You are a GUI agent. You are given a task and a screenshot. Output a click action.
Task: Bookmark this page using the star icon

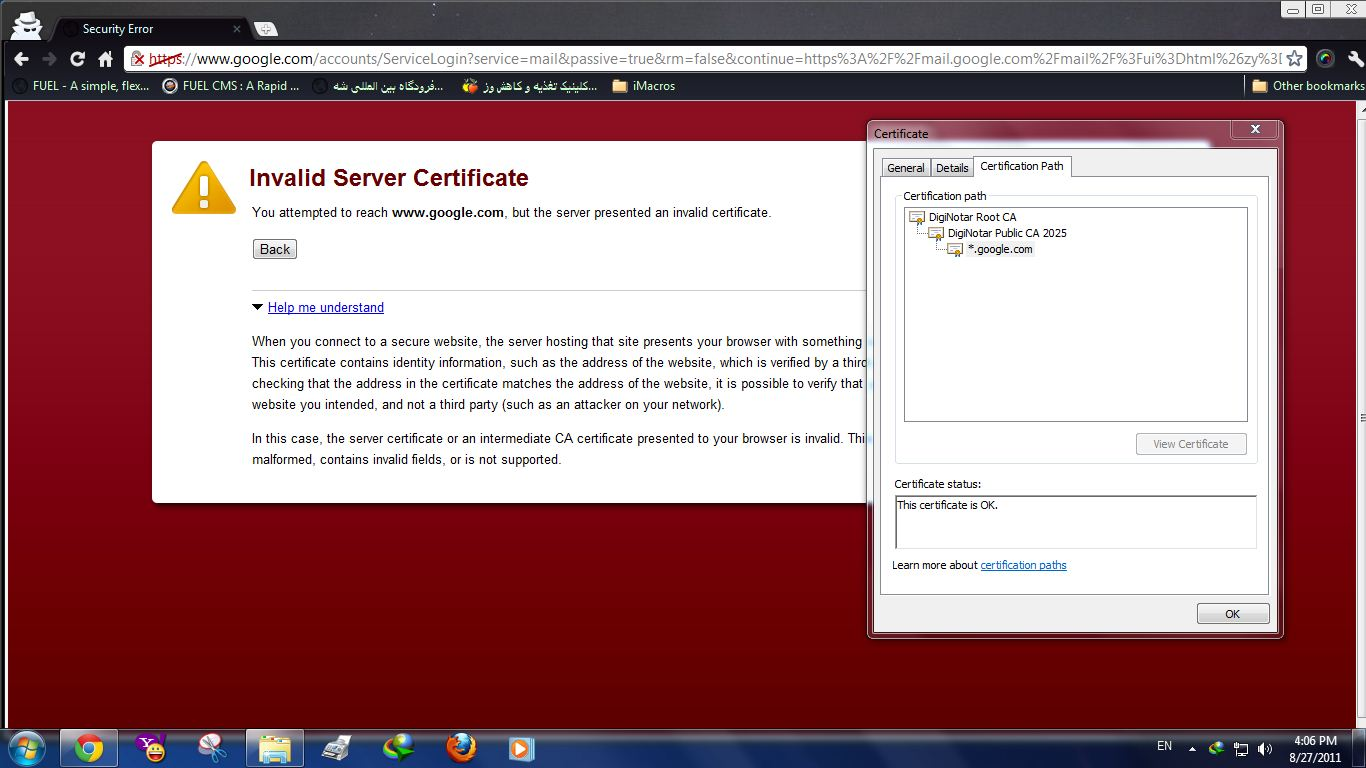[x=1293, y=59]
